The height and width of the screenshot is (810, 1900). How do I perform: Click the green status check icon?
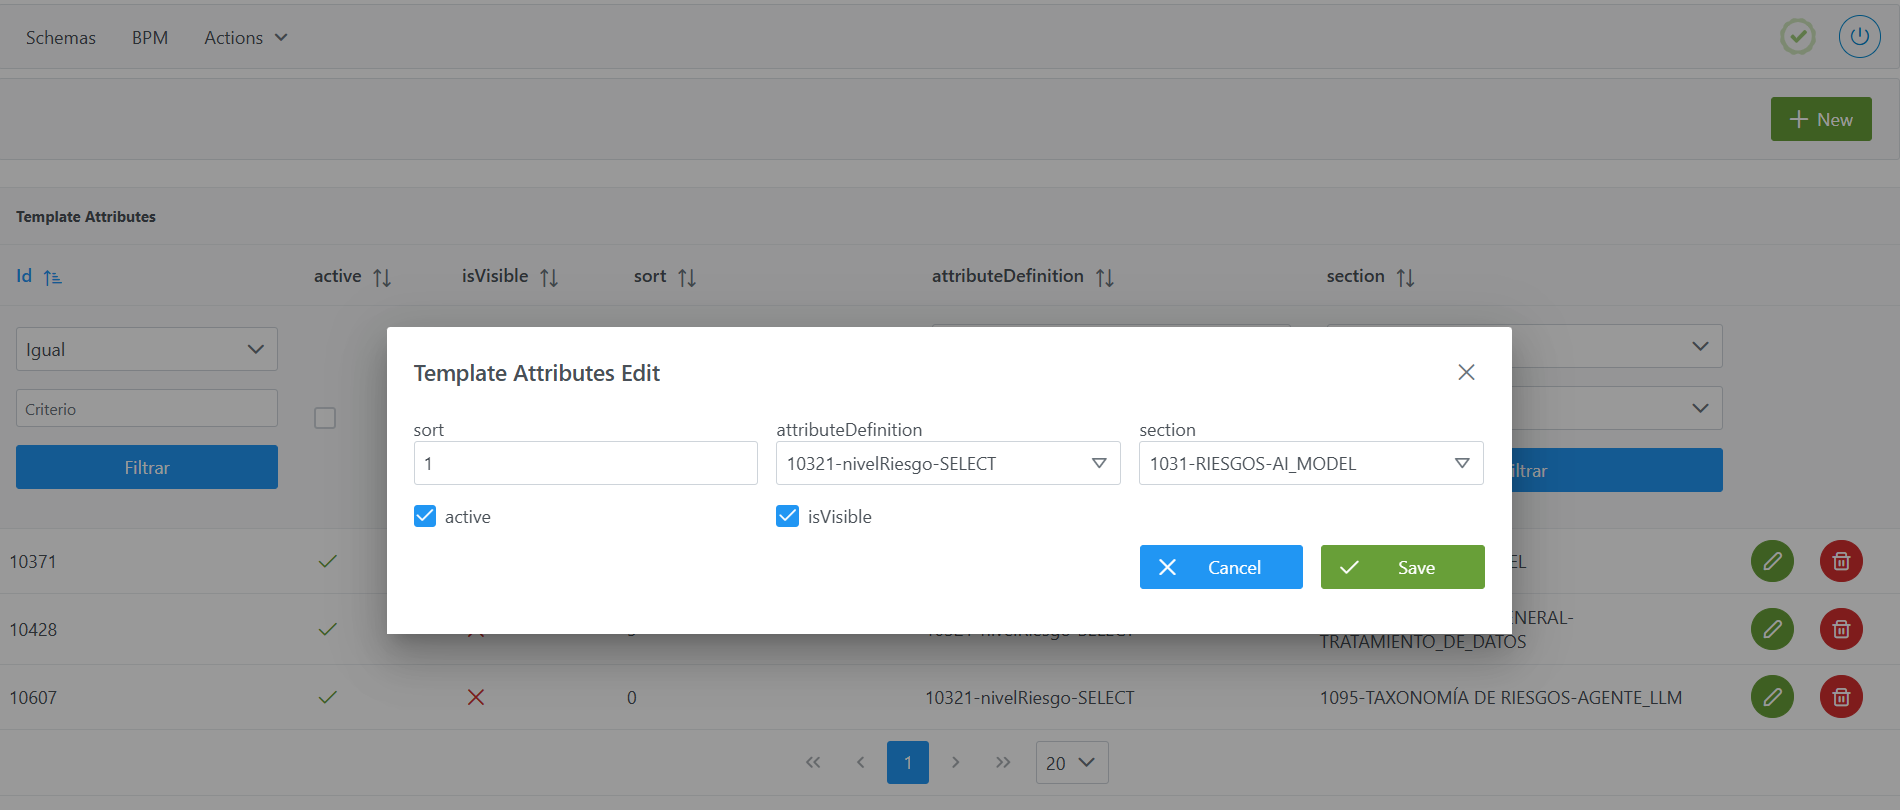(1797, 37)
